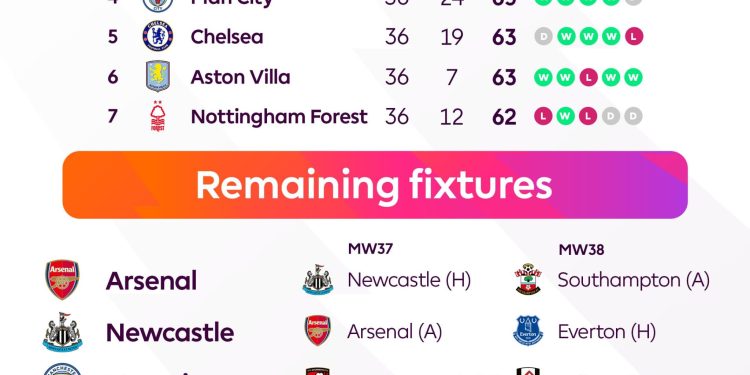Click the Southampton crest under MW38
This screenshot has height=375, width=750.
click(x=528, y=279)
